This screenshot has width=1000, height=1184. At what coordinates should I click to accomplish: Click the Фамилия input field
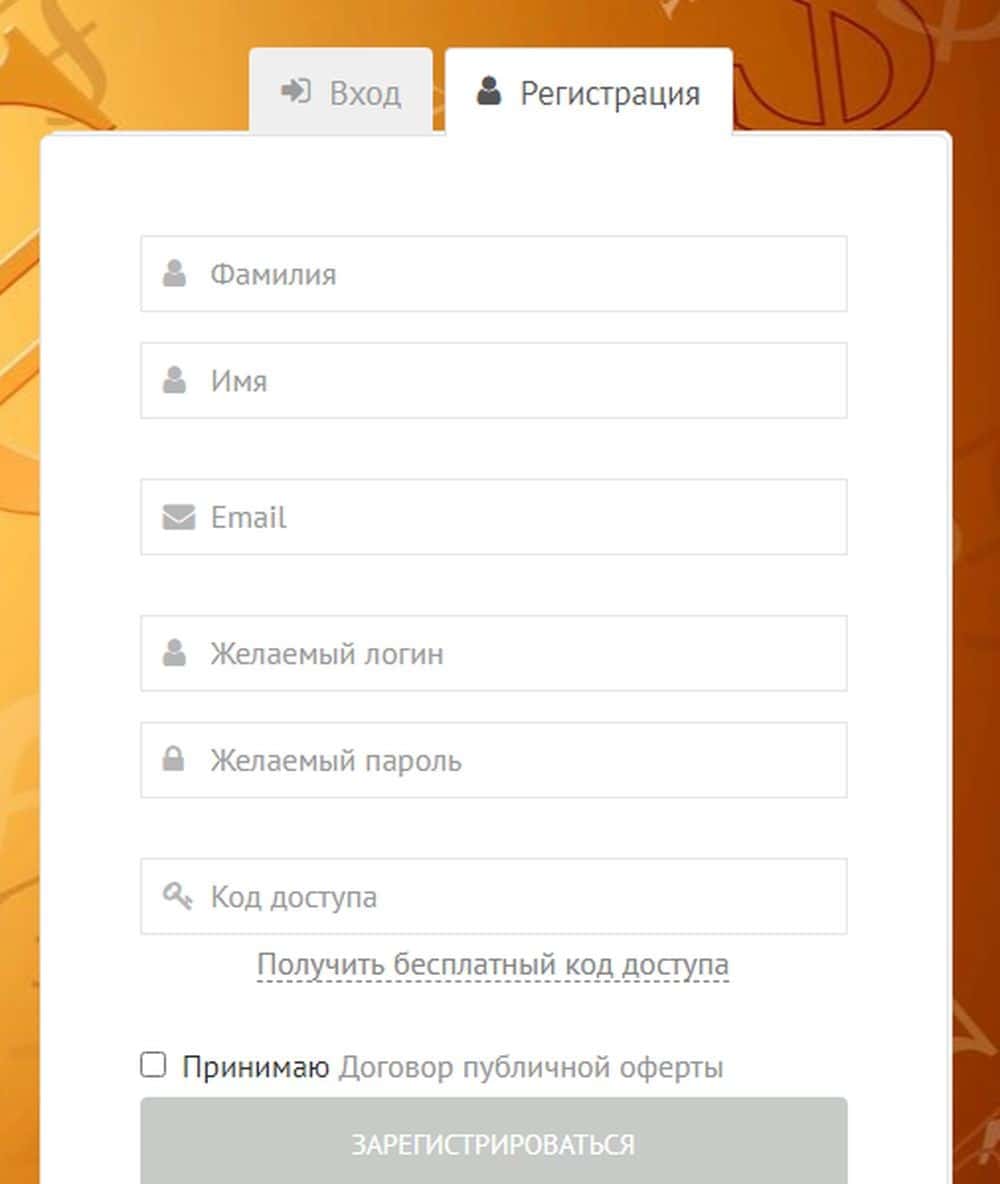(494, 273)
